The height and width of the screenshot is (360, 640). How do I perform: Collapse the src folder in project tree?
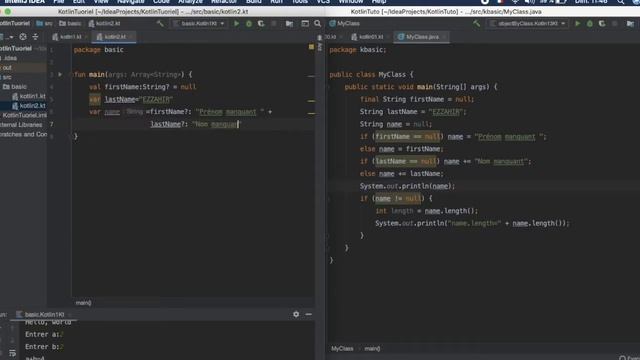point(7,77)
